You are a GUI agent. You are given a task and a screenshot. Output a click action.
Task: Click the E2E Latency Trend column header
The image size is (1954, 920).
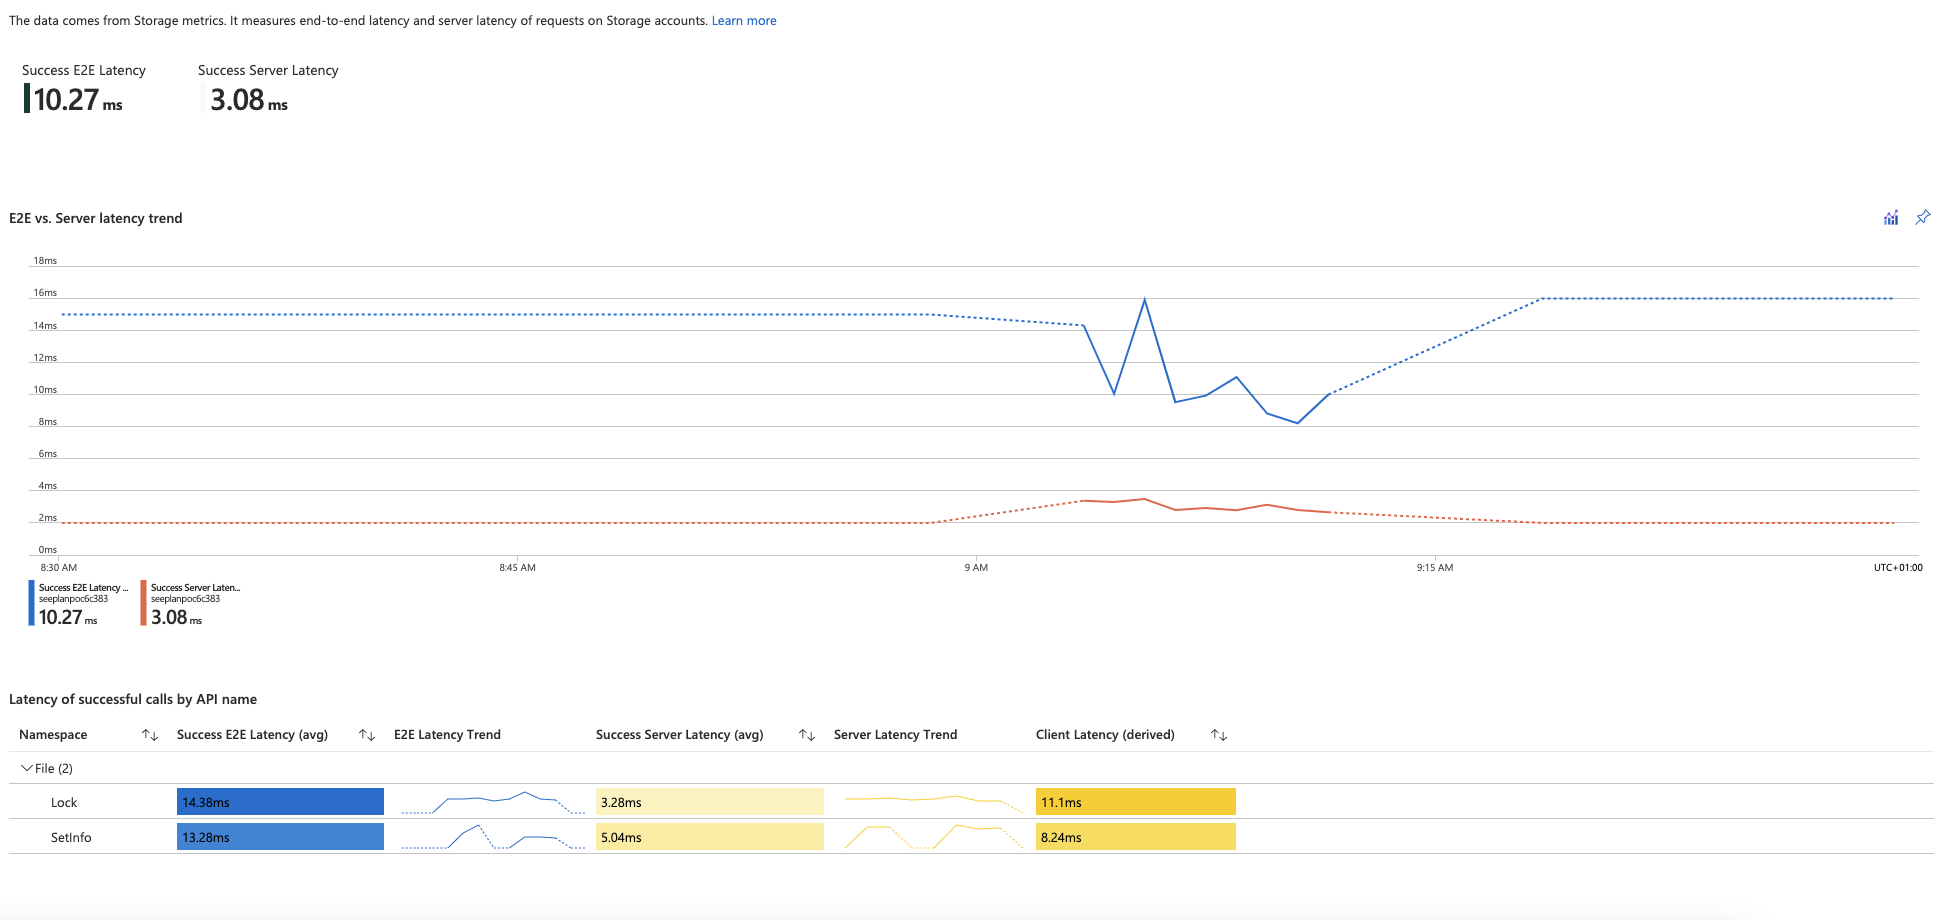click(x=447, y=735)
